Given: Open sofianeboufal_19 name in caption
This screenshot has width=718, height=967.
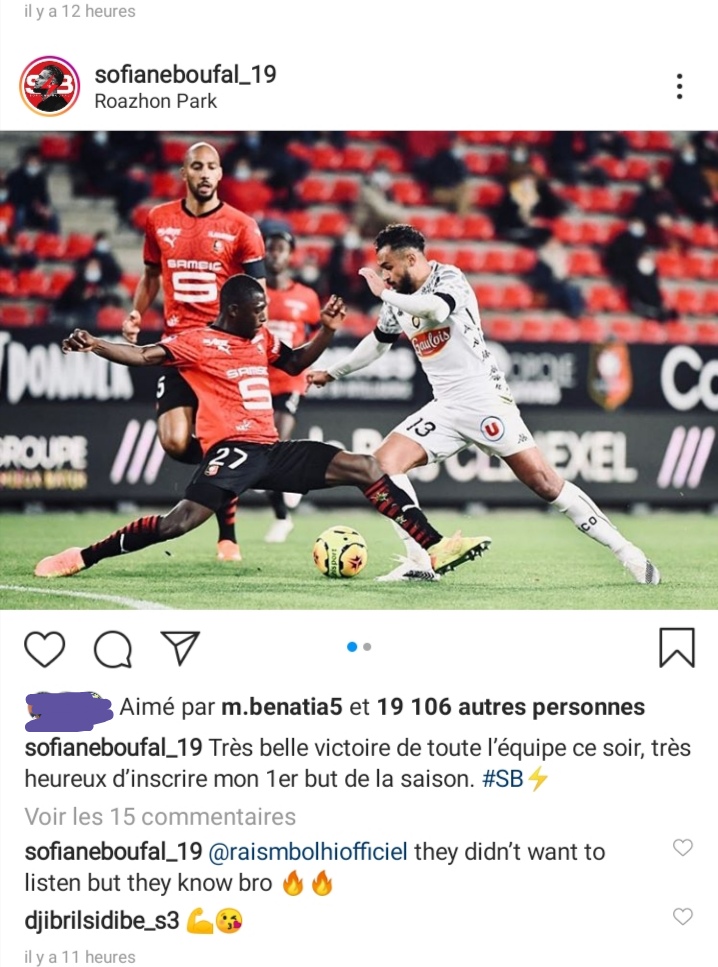Looking at the screenshot, I should 113,747.
